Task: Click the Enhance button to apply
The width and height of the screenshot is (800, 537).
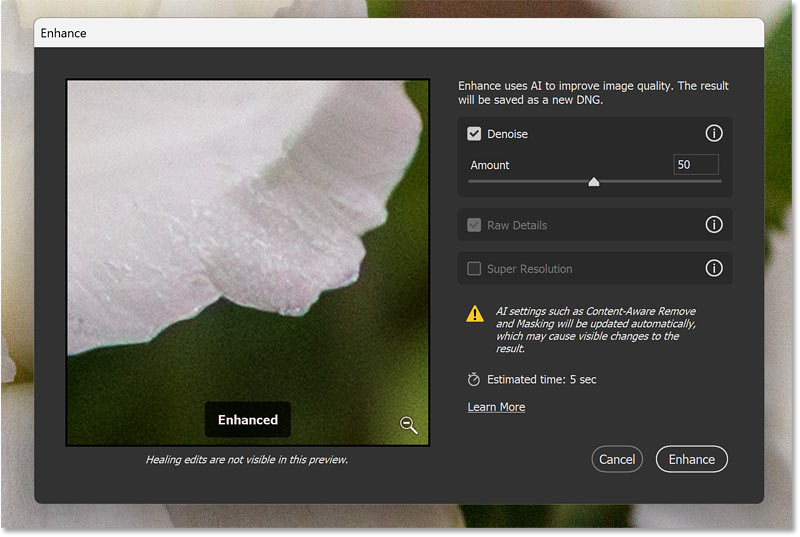Action: (691, 459)
